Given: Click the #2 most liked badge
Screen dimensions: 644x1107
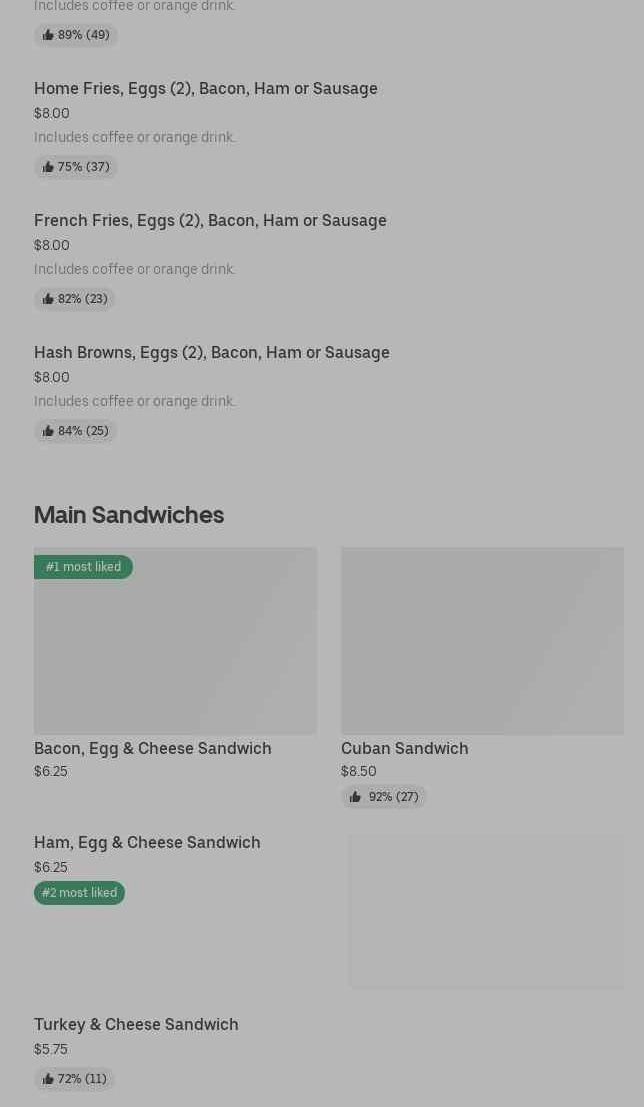Looking at the screenshot, I should (x=79, y=893).
